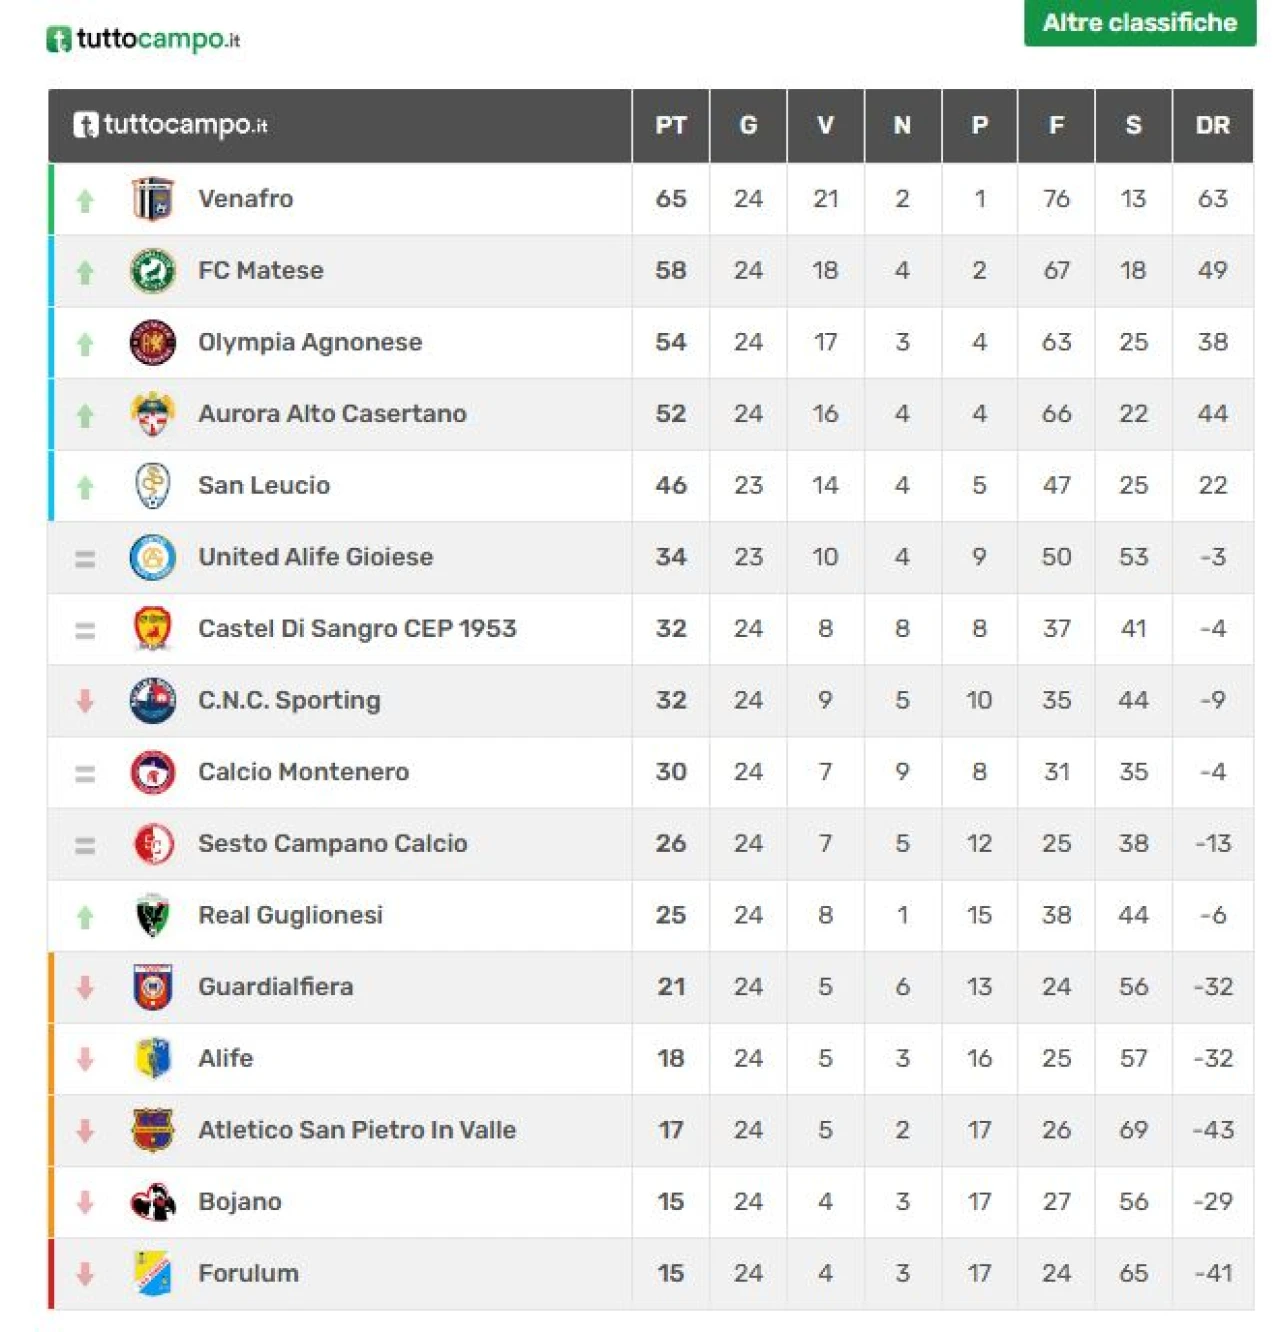The image size is (1280, 1332).
Task: Click the PT column header
Action: tap(670, 126)
